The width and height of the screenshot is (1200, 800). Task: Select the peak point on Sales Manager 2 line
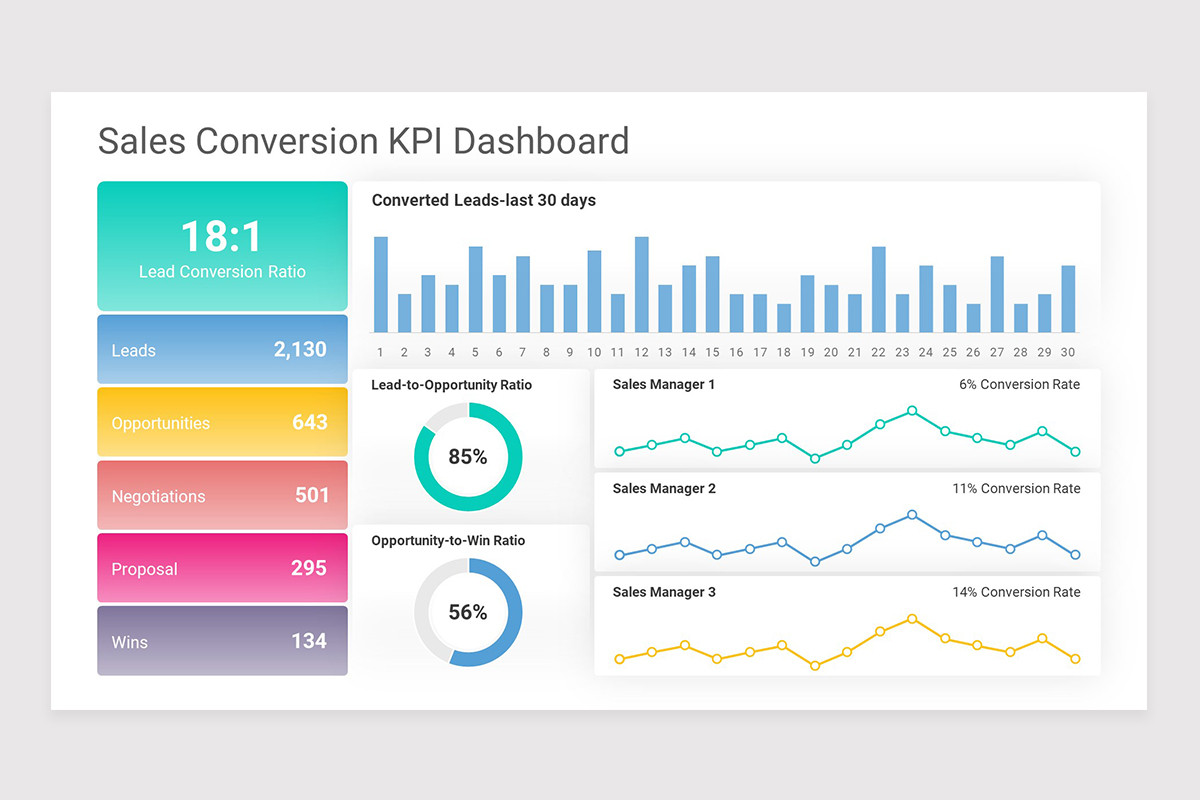tap(912, 515)
